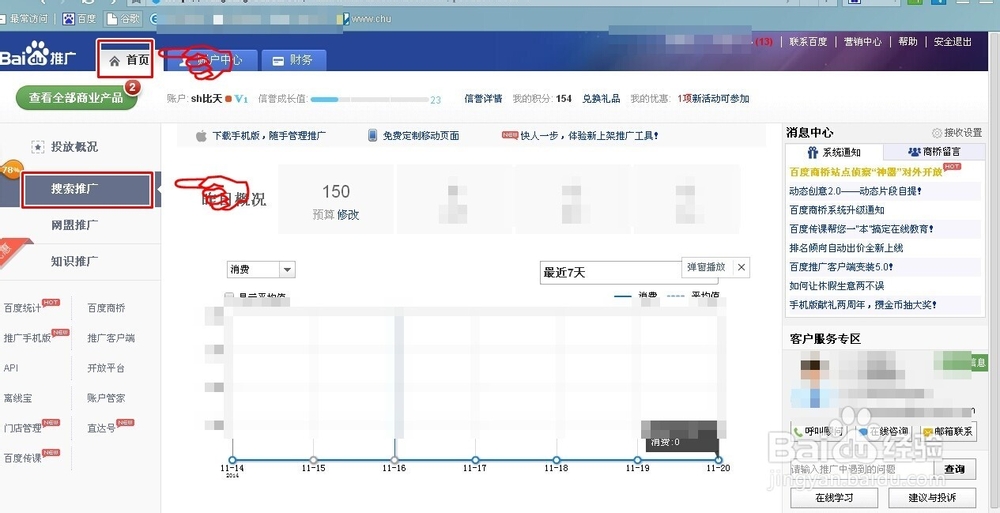
Task: Open 推广手机版 link
Action: [x=27, y=338]
